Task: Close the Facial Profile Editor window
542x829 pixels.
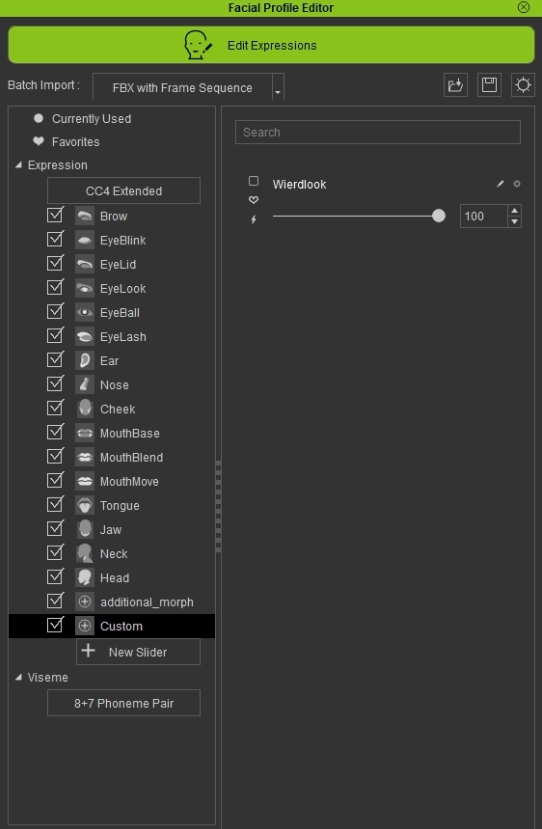Action: 523,7
